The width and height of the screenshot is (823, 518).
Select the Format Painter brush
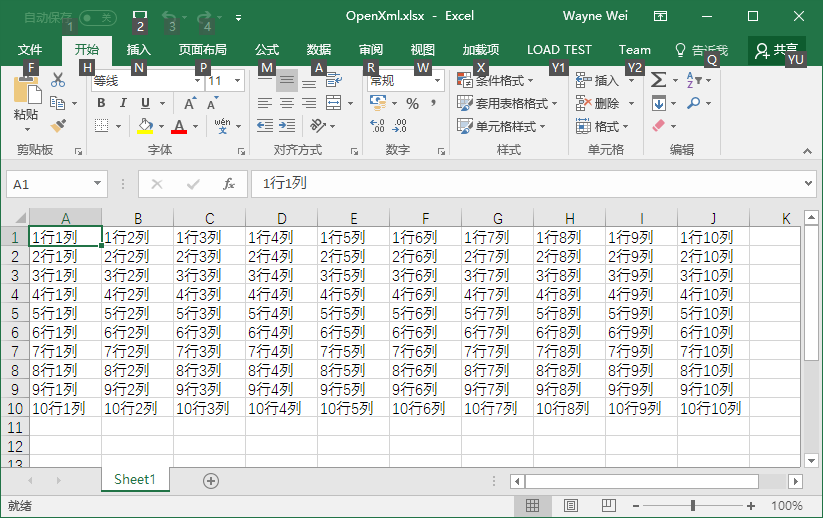tap(58, 126)
